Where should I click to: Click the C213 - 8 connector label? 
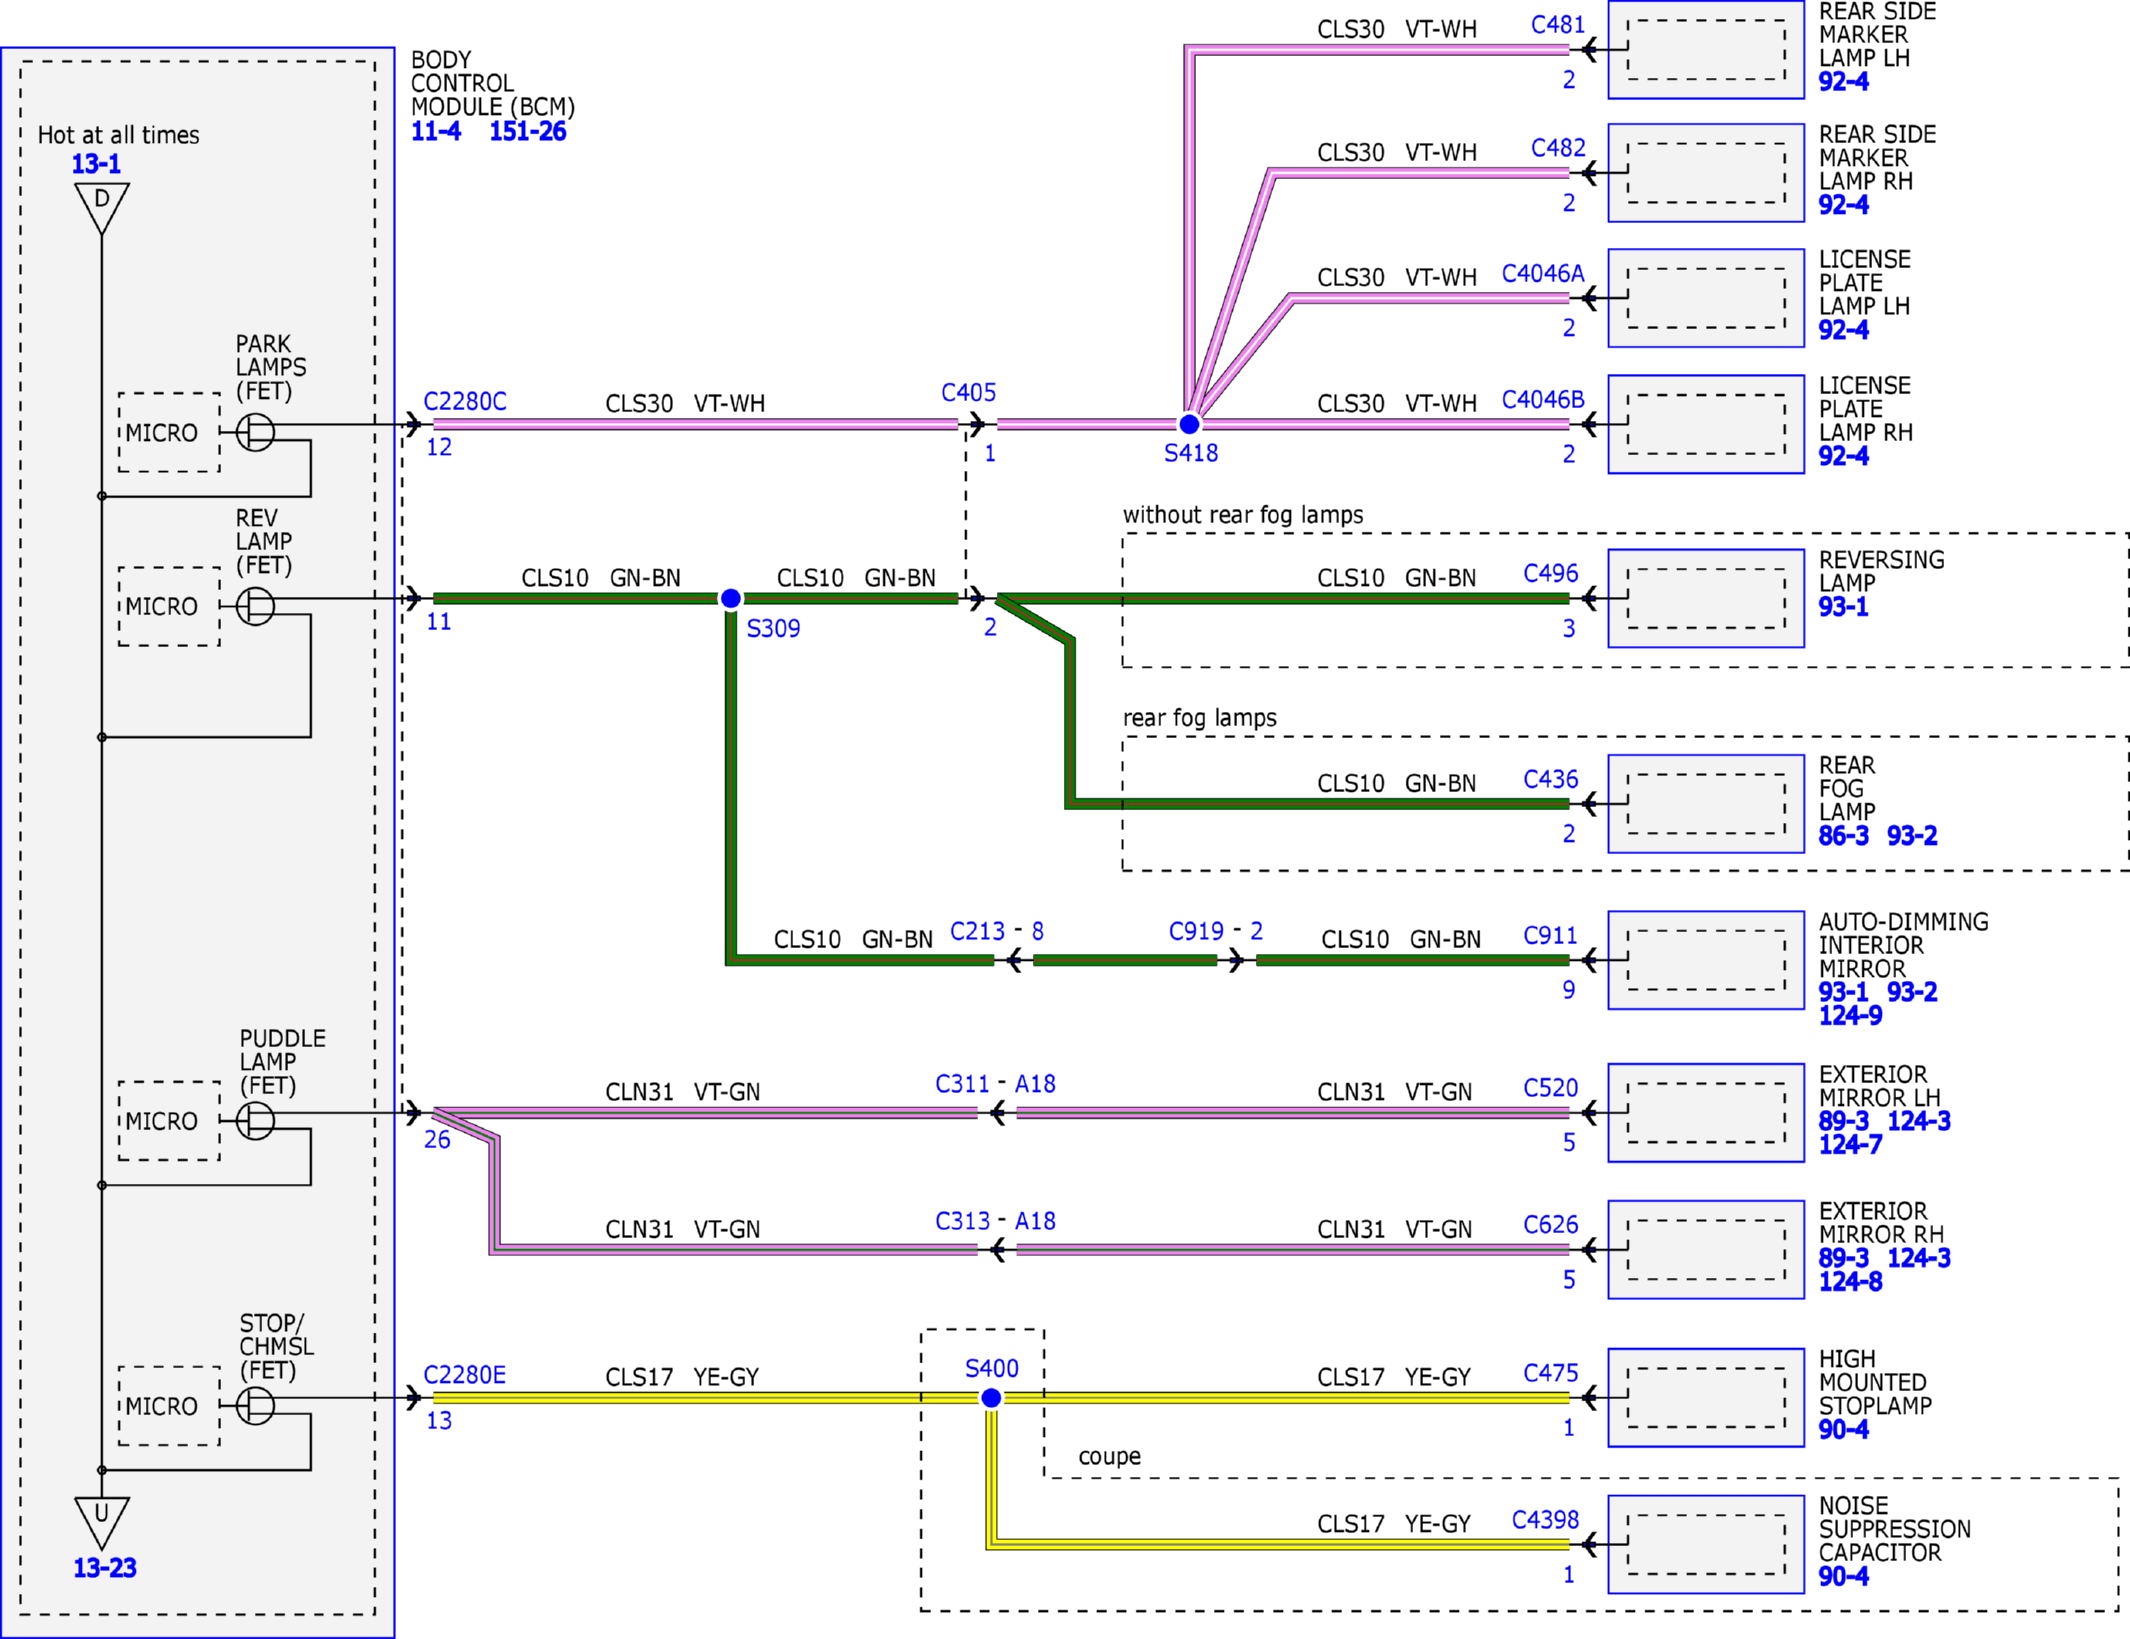997,931
